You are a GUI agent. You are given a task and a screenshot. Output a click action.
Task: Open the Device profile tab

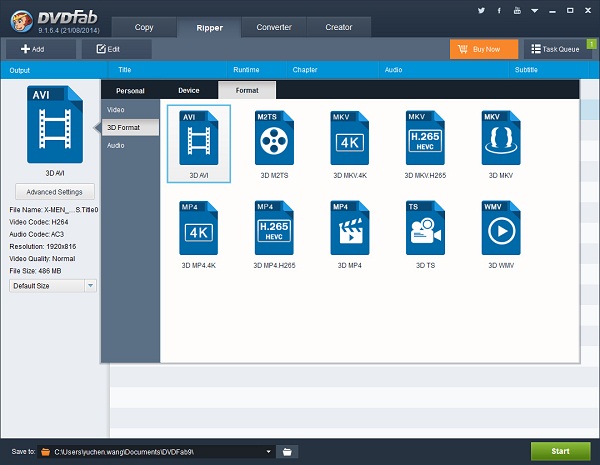189,90
